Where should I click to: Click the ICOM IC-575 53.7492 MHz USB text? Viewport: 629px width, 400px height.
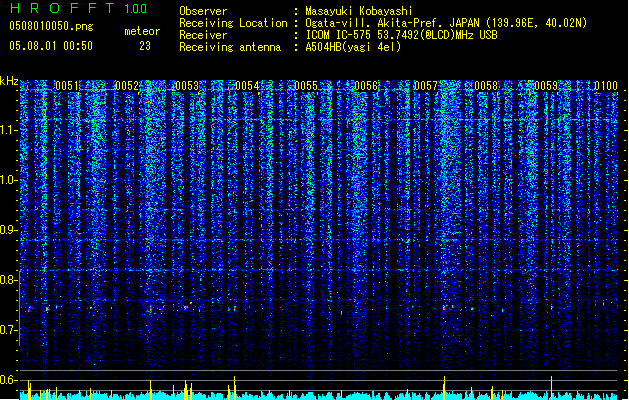(x=402, y=35)
